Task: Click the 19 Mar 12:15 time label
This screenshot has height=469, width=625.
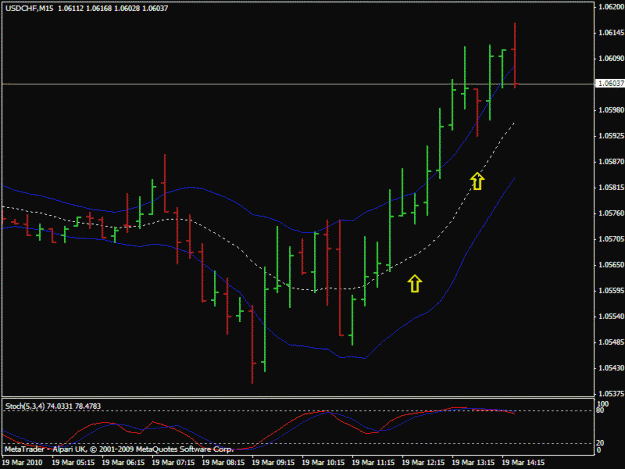Action: click(423, 462)
